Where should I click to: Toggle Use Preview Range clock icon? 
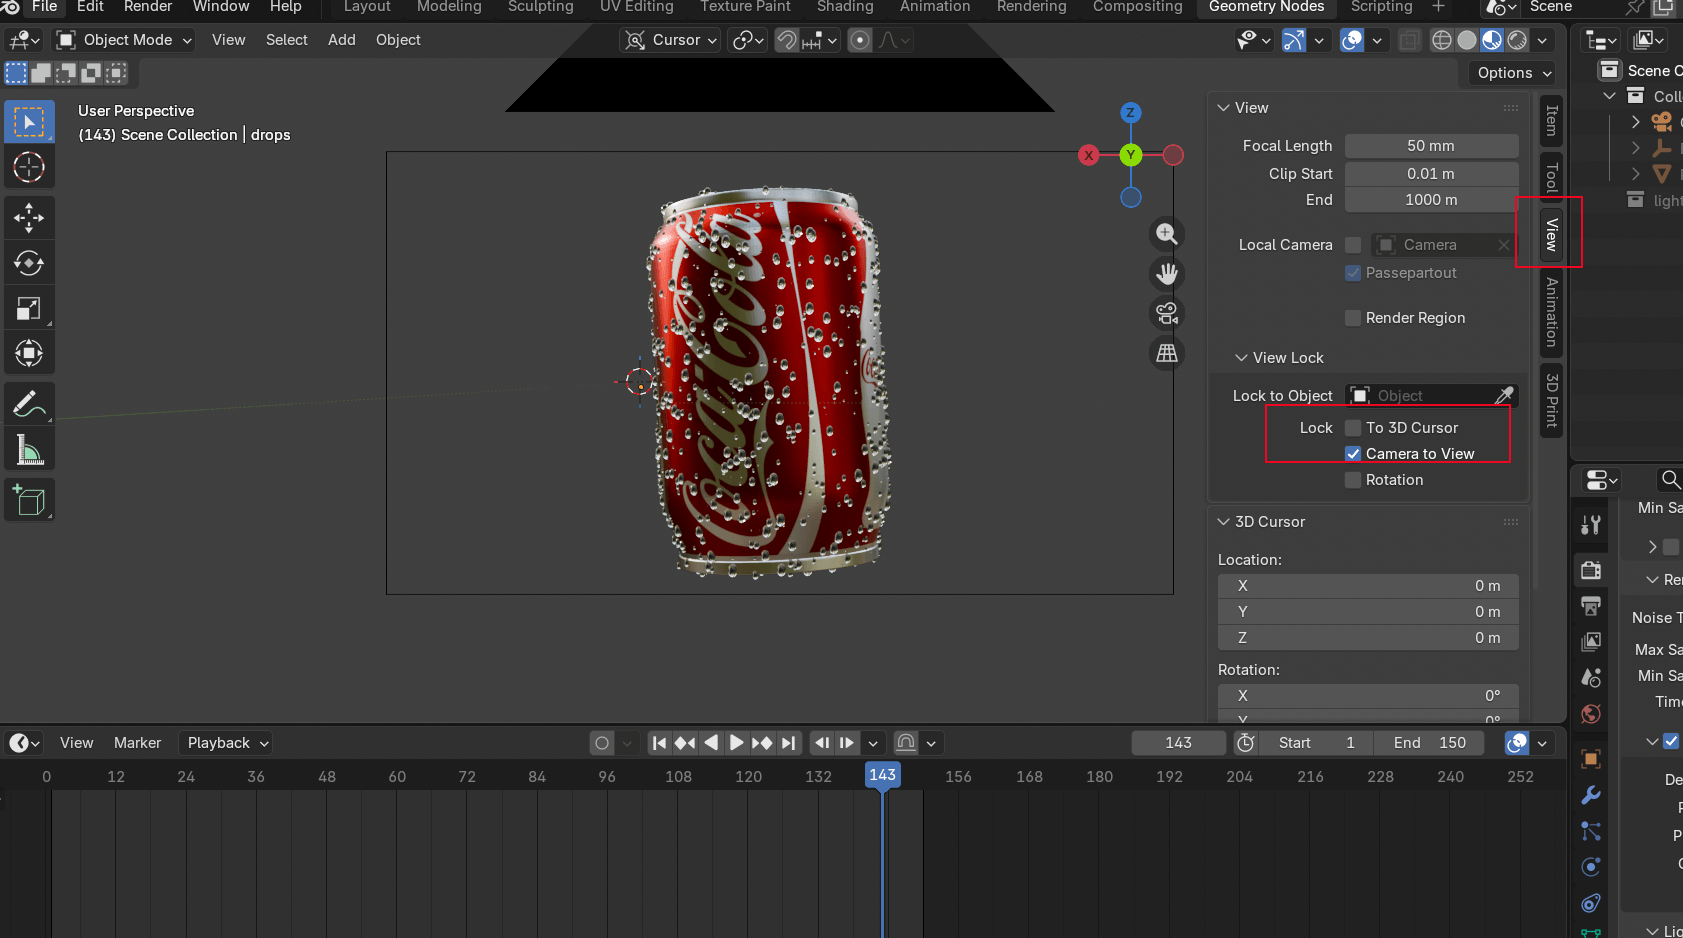pyautogui.click(x=1245, y=743)
